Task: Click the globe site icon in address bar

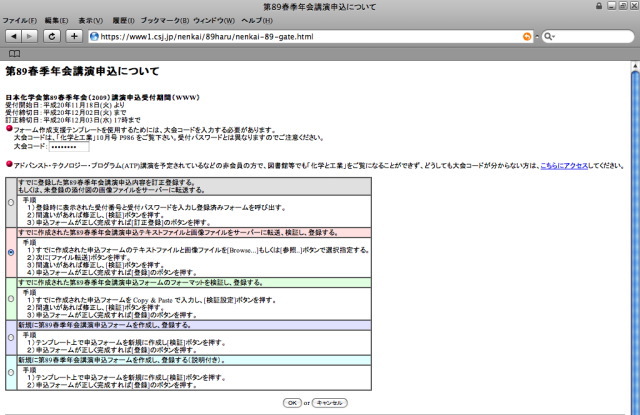Action: (x=95, y=36)
